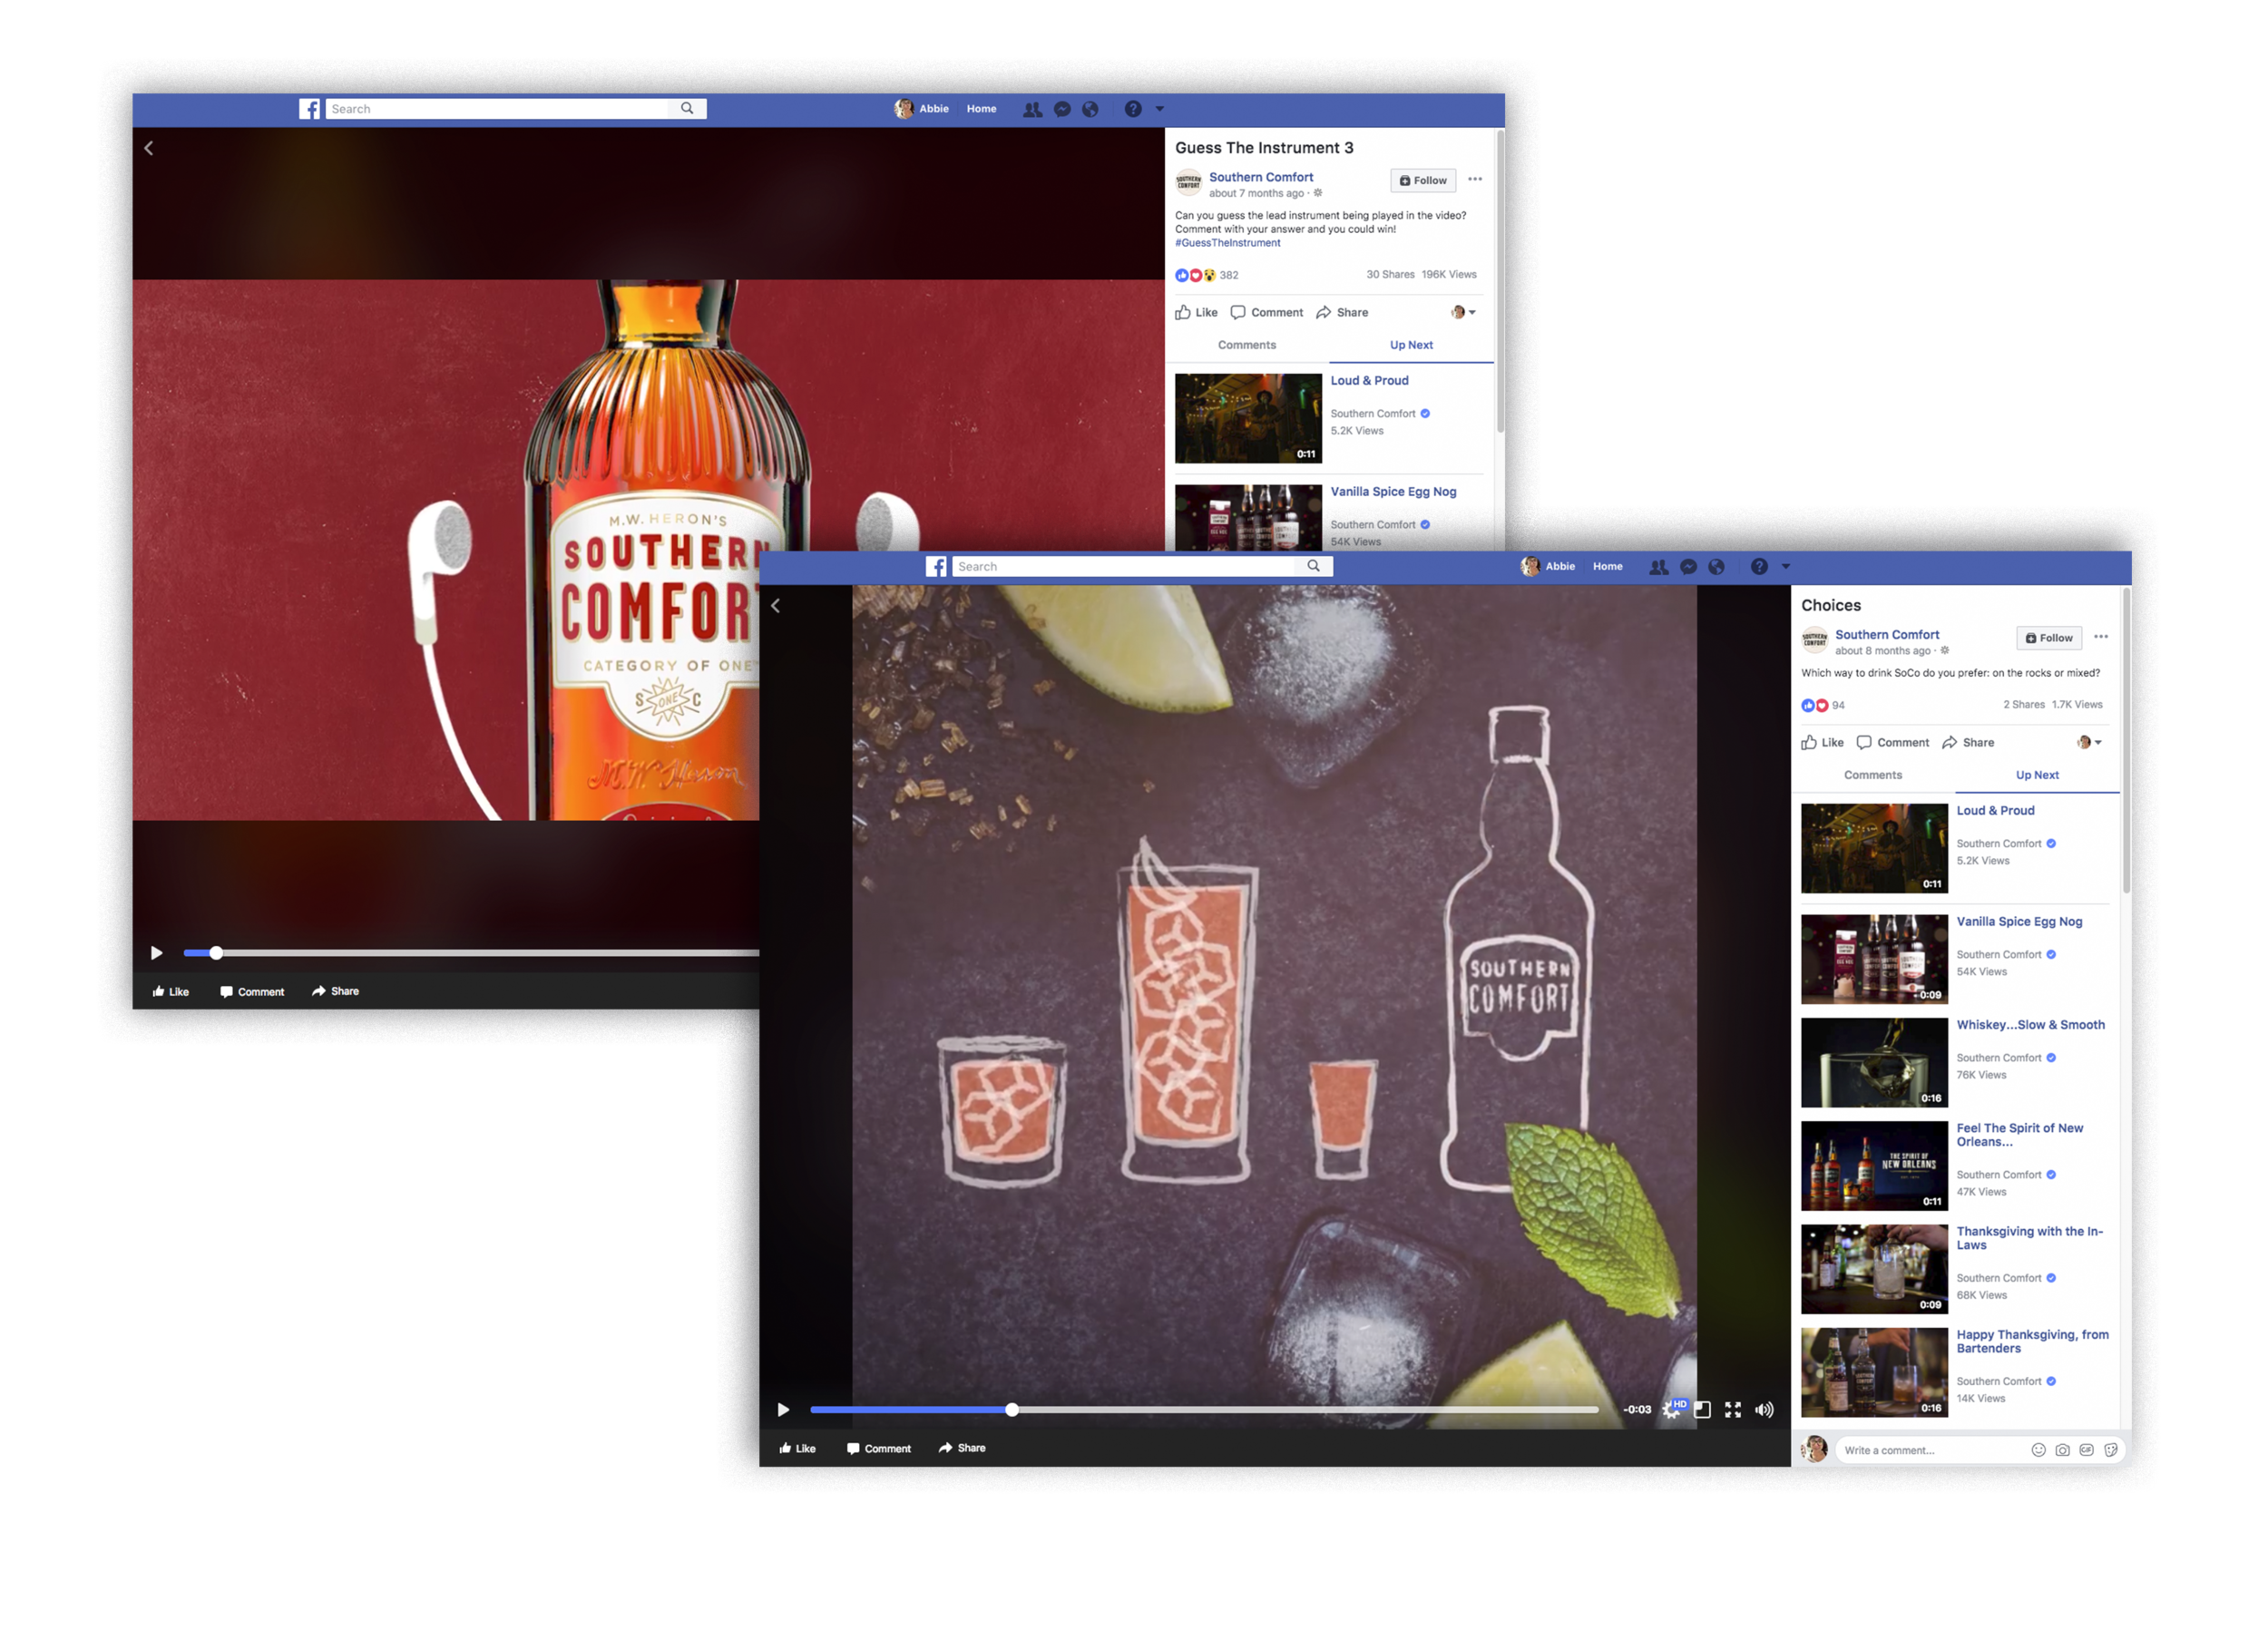
Task: Open friend requests in the front window
Action: [1658, 567]
